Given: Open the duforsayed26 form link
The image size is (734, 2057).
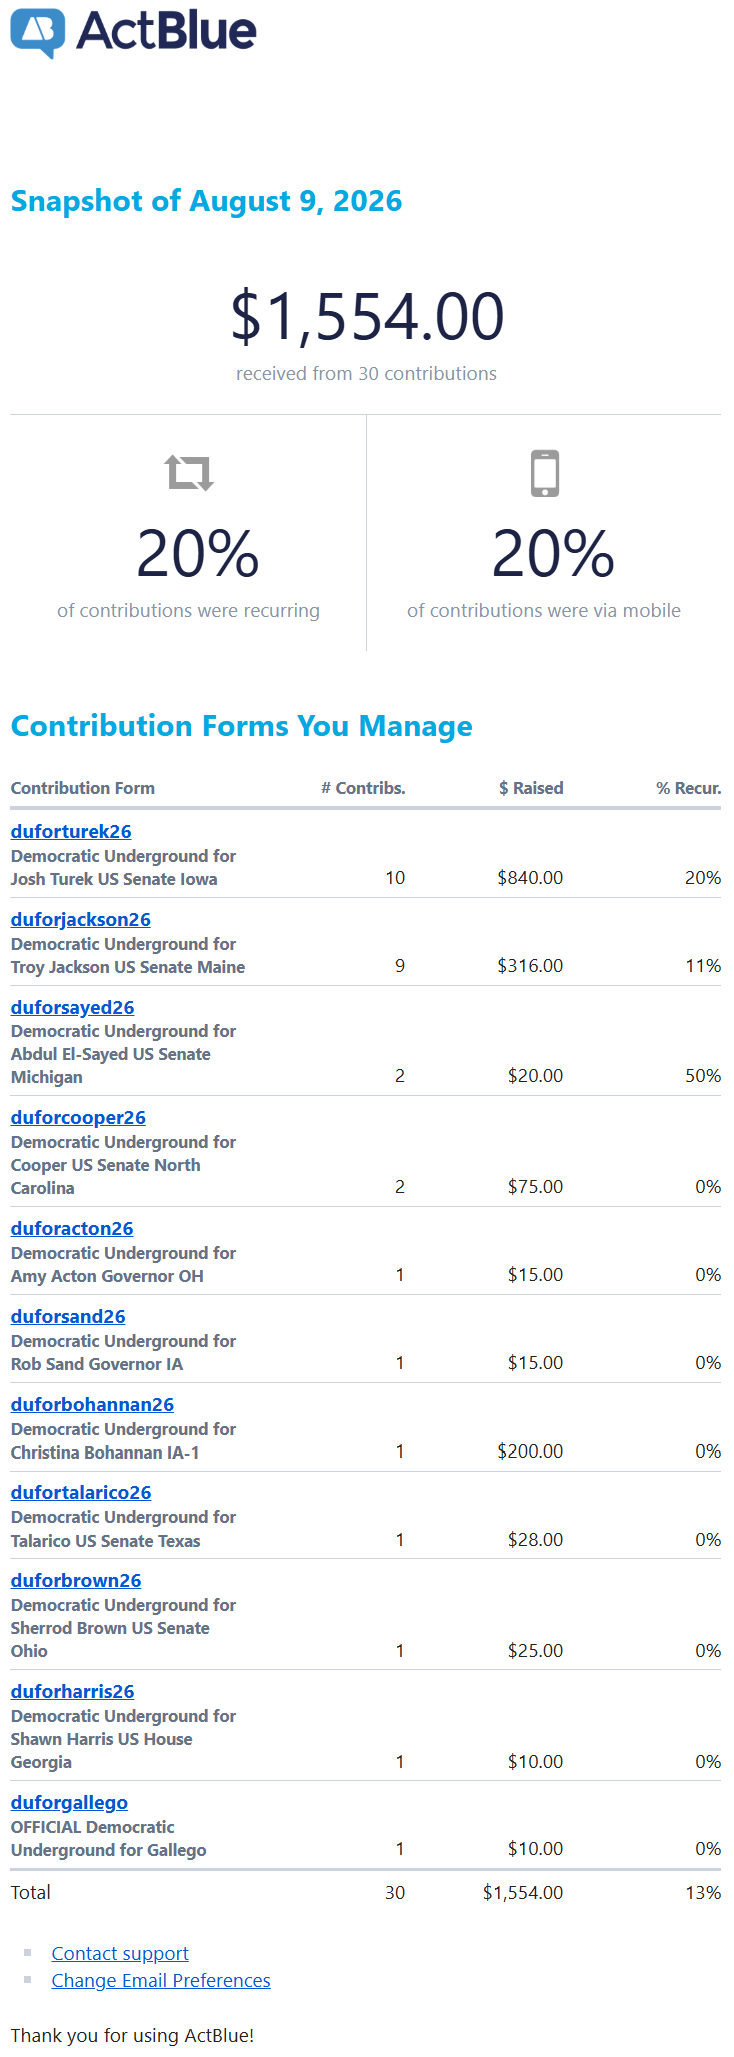Looking at the screenshot, I should pyautogui.click(x=72, y=1008).
